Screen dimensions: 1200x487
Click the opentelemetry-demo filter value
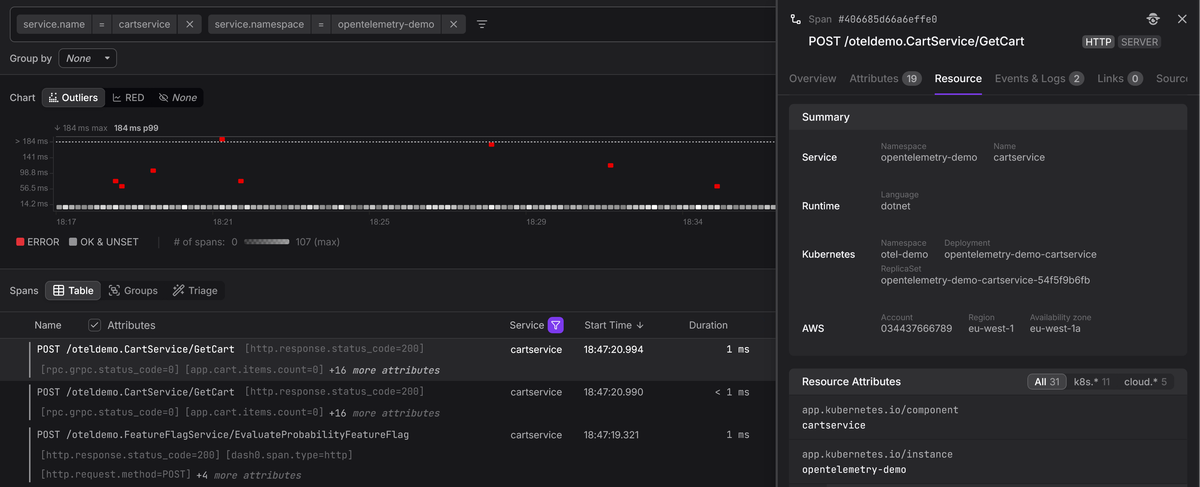click(386, 24)
